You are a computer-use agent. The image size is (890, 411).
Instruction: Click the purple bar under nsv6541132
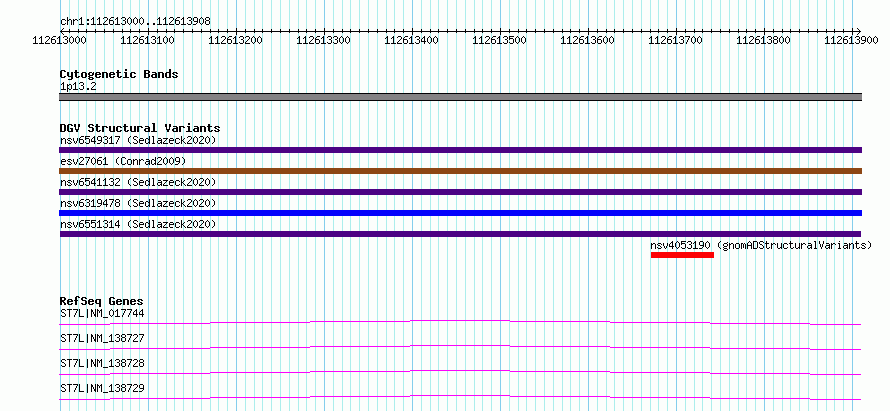460,192
